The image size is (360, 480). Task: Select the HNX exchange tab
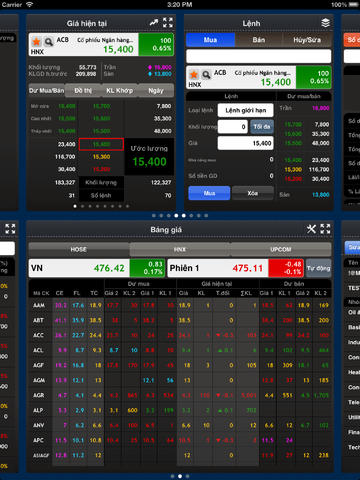tap(180, 249)
